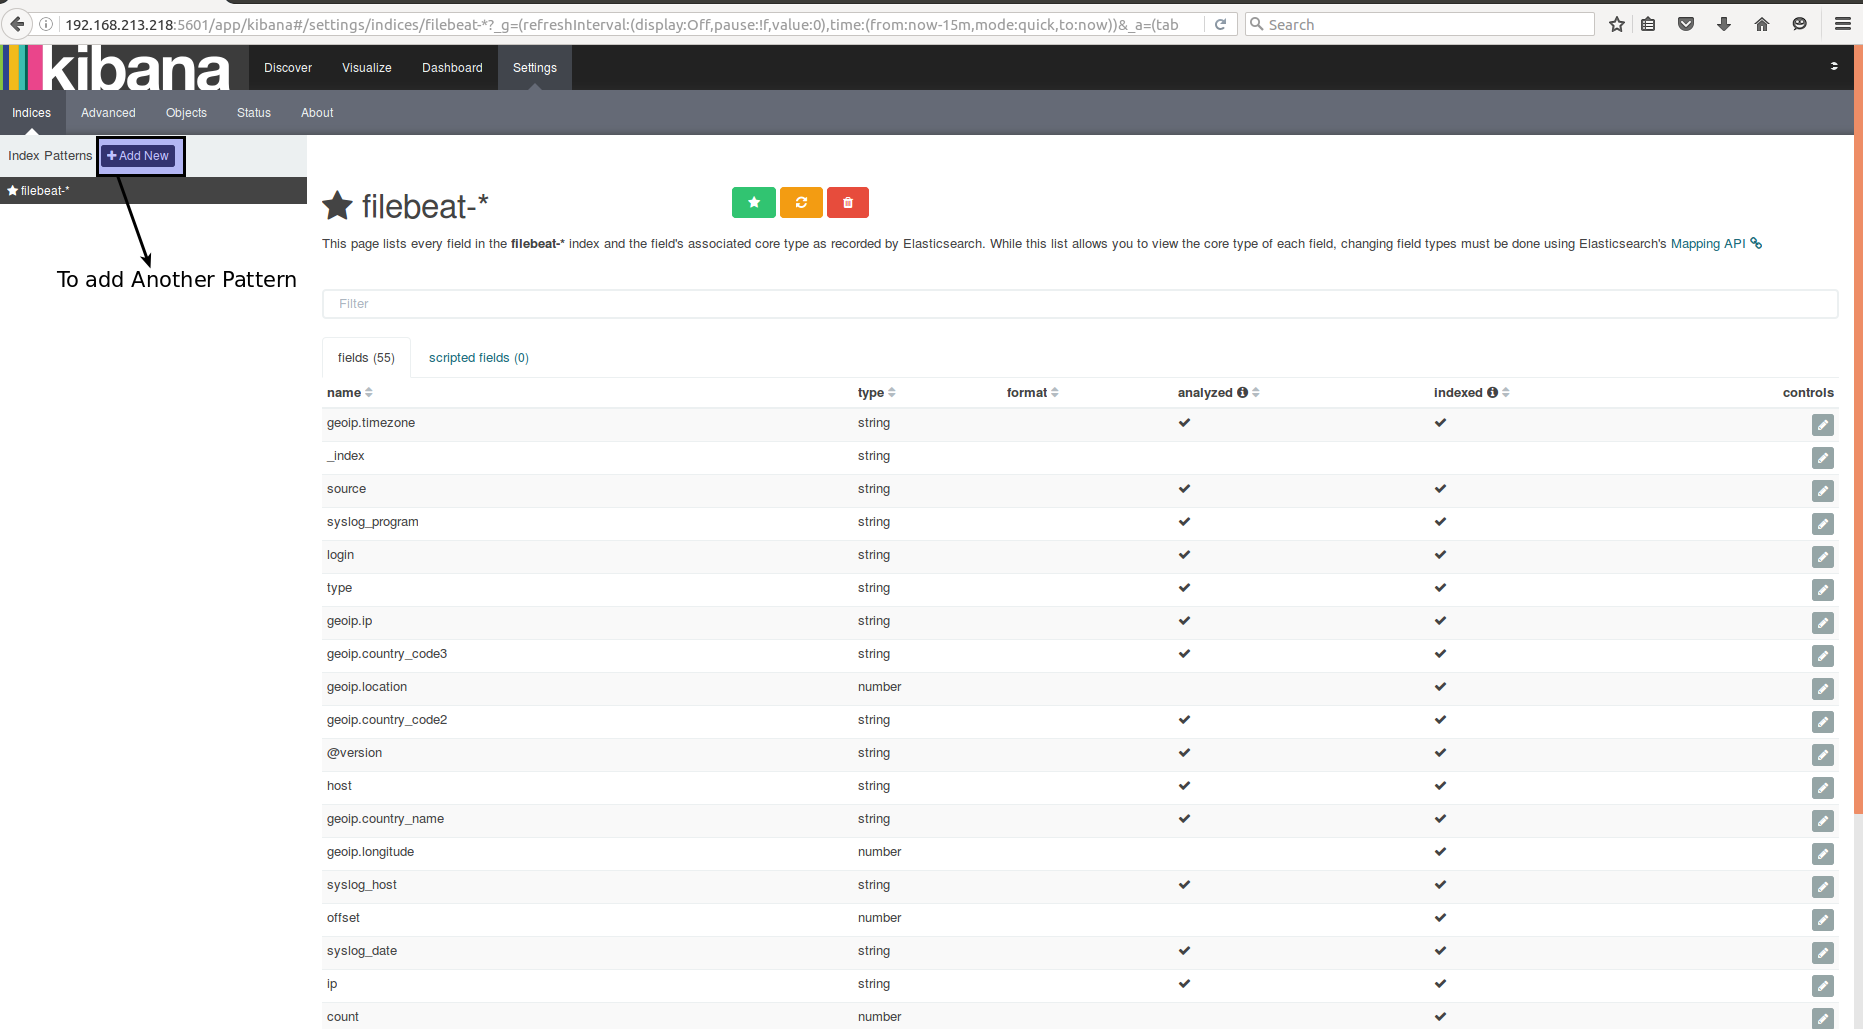Click the orange reload field list button
Viewport: 1863px width, 1029px height.
pyautogui.click(x=801, y=202)
